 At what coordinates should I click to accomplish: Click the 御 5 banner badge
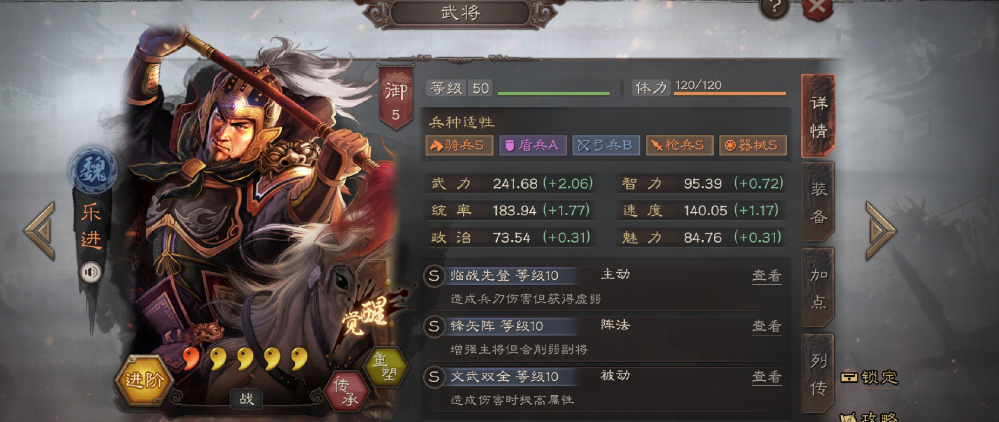pos(396,97)
